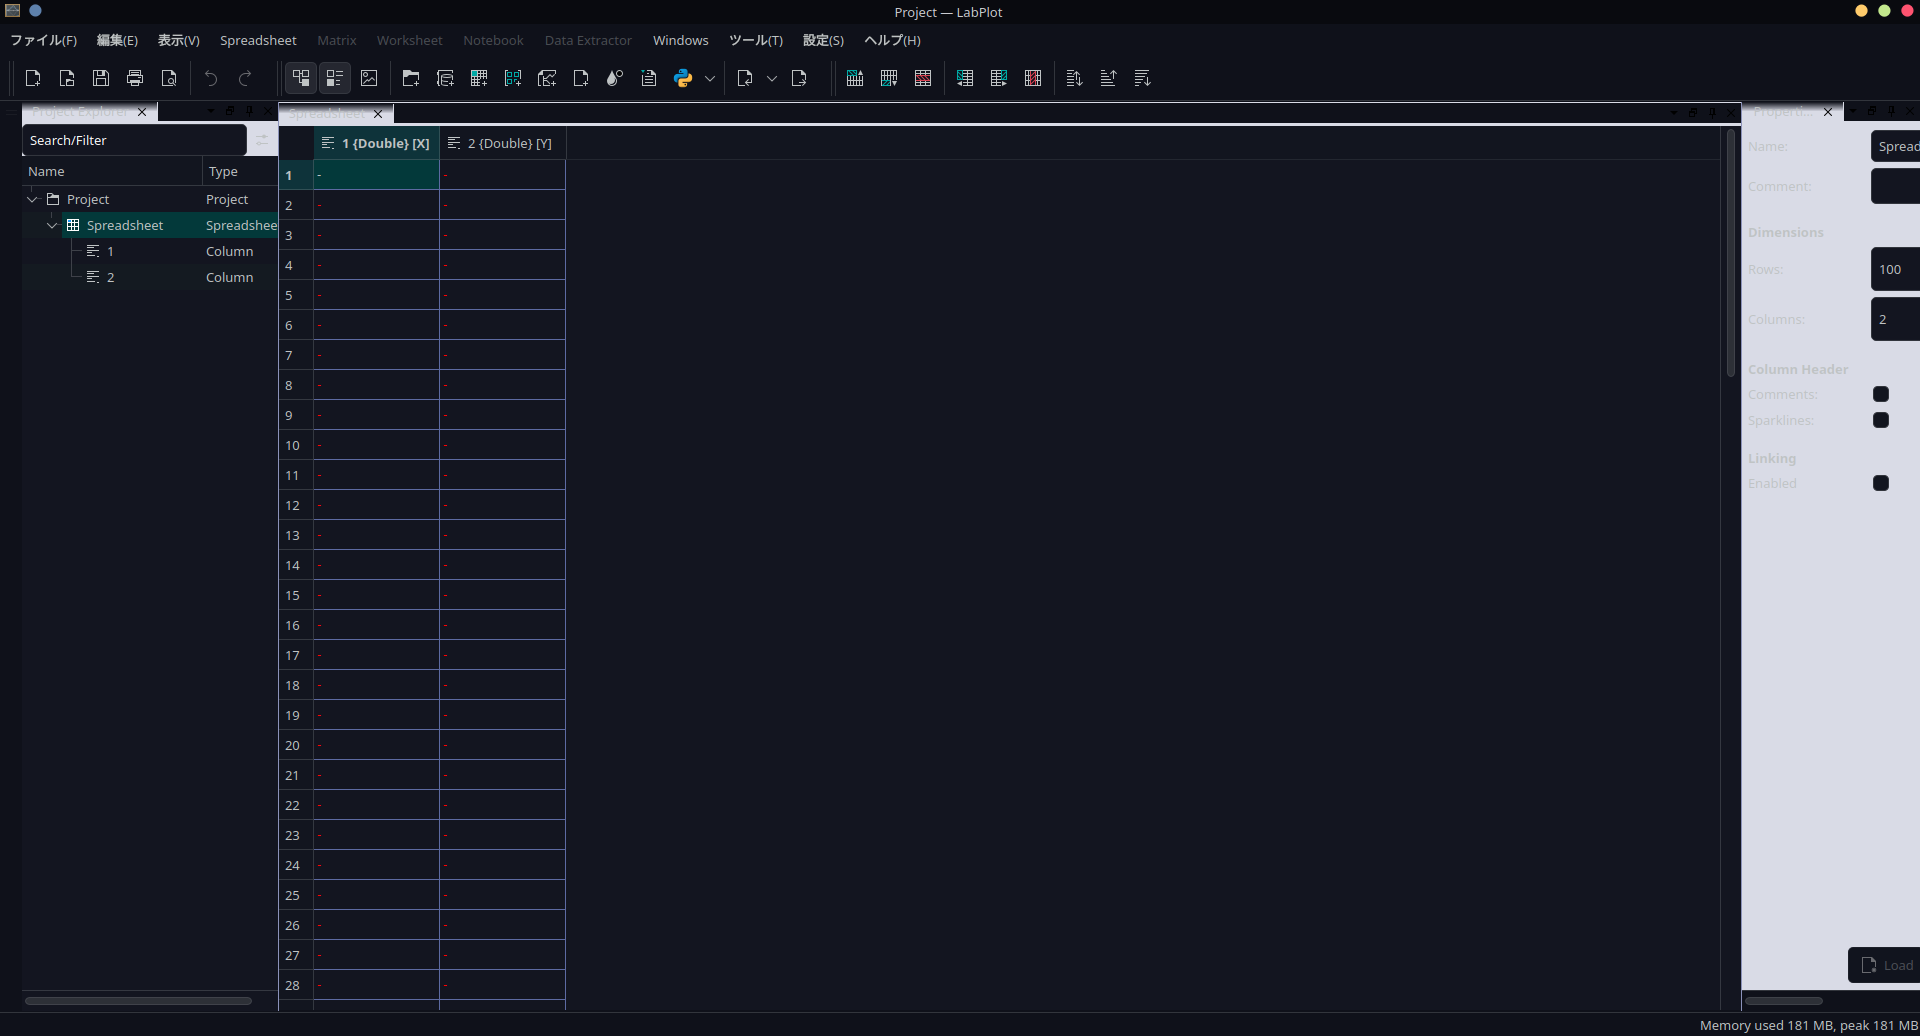This screenshot has height=1036, width=1920.
Task: Select column 1 in Project Explorer tree
Action: [110, 251]
